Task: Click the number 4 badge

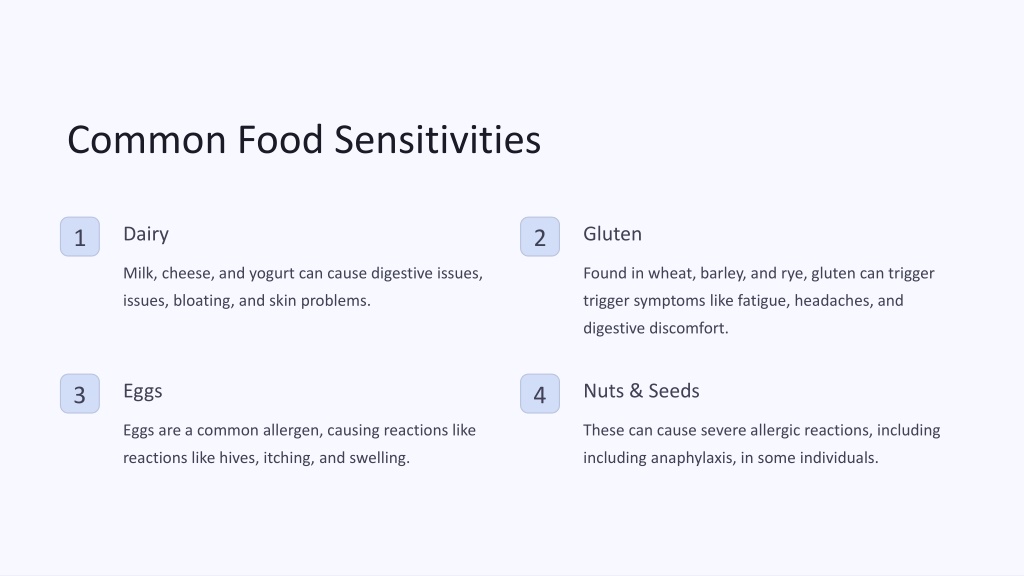Action: pyautogui.click(x=539, y=393)
